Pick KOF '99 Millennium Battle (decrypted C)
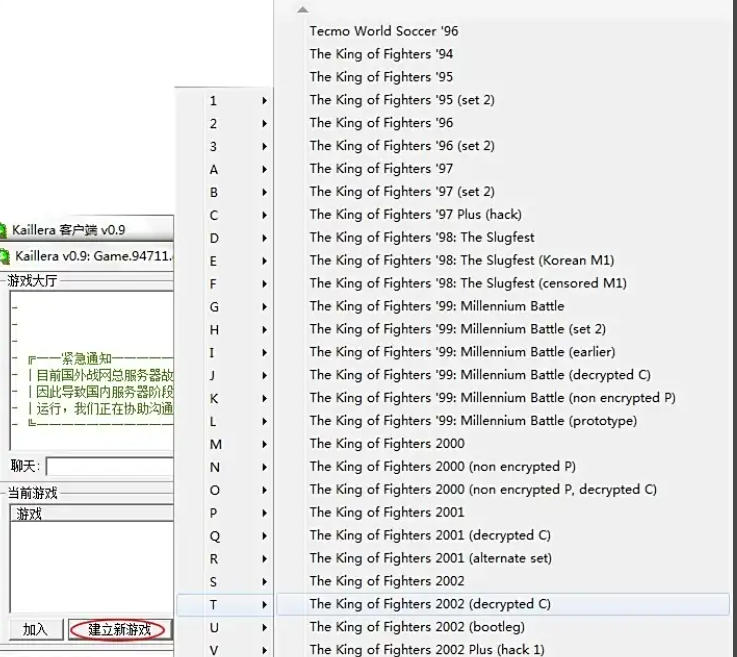The width and height of the screenshot is (737, 657). click(503, 375)
